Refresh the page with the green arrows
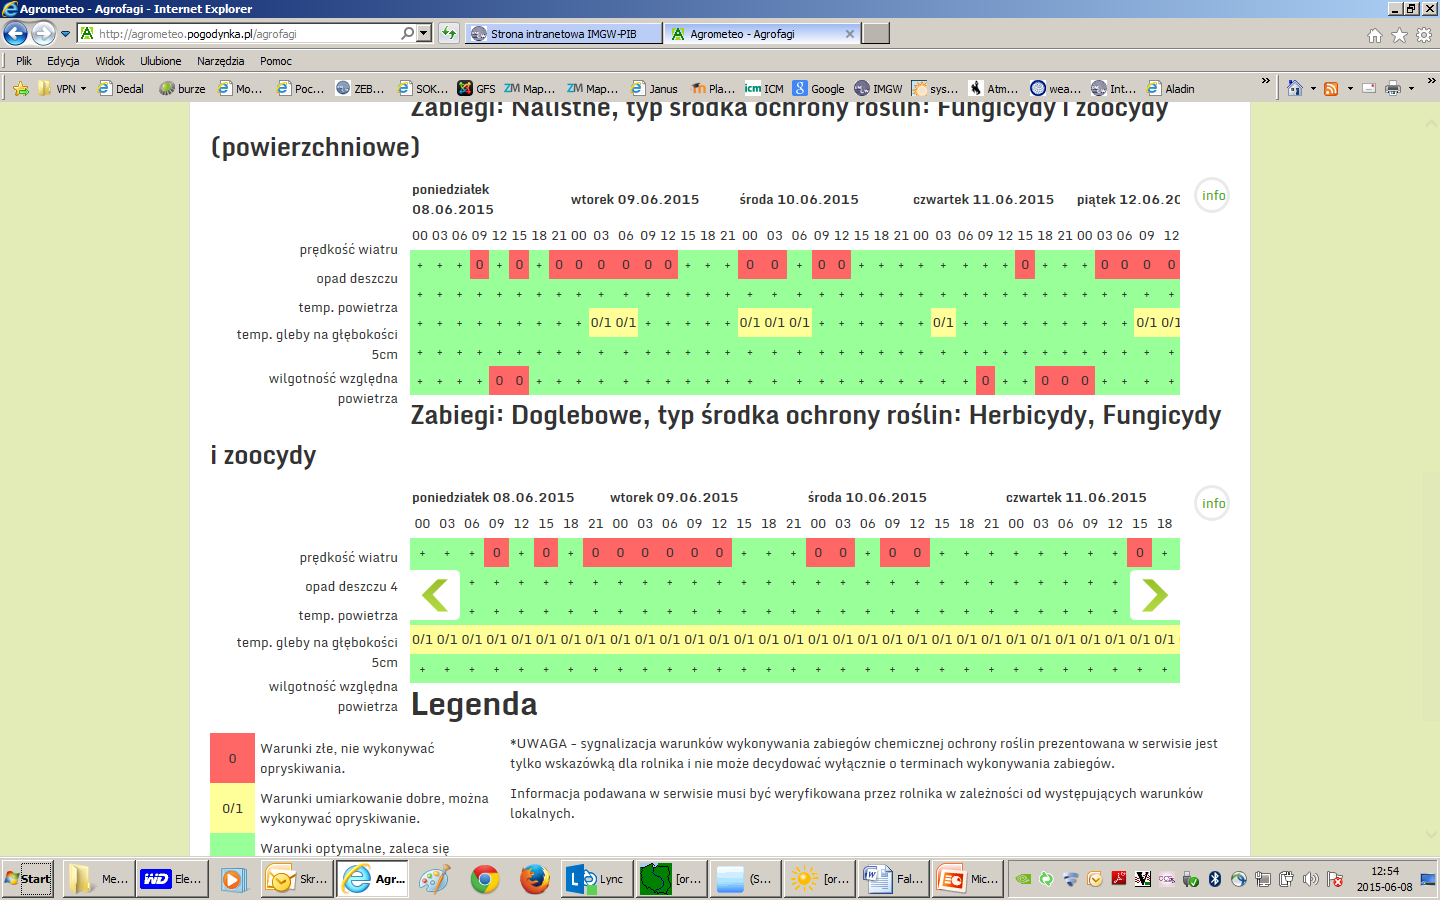This screenshot has width=1440, height=900. pyautogui.click(x=449, y=34)
